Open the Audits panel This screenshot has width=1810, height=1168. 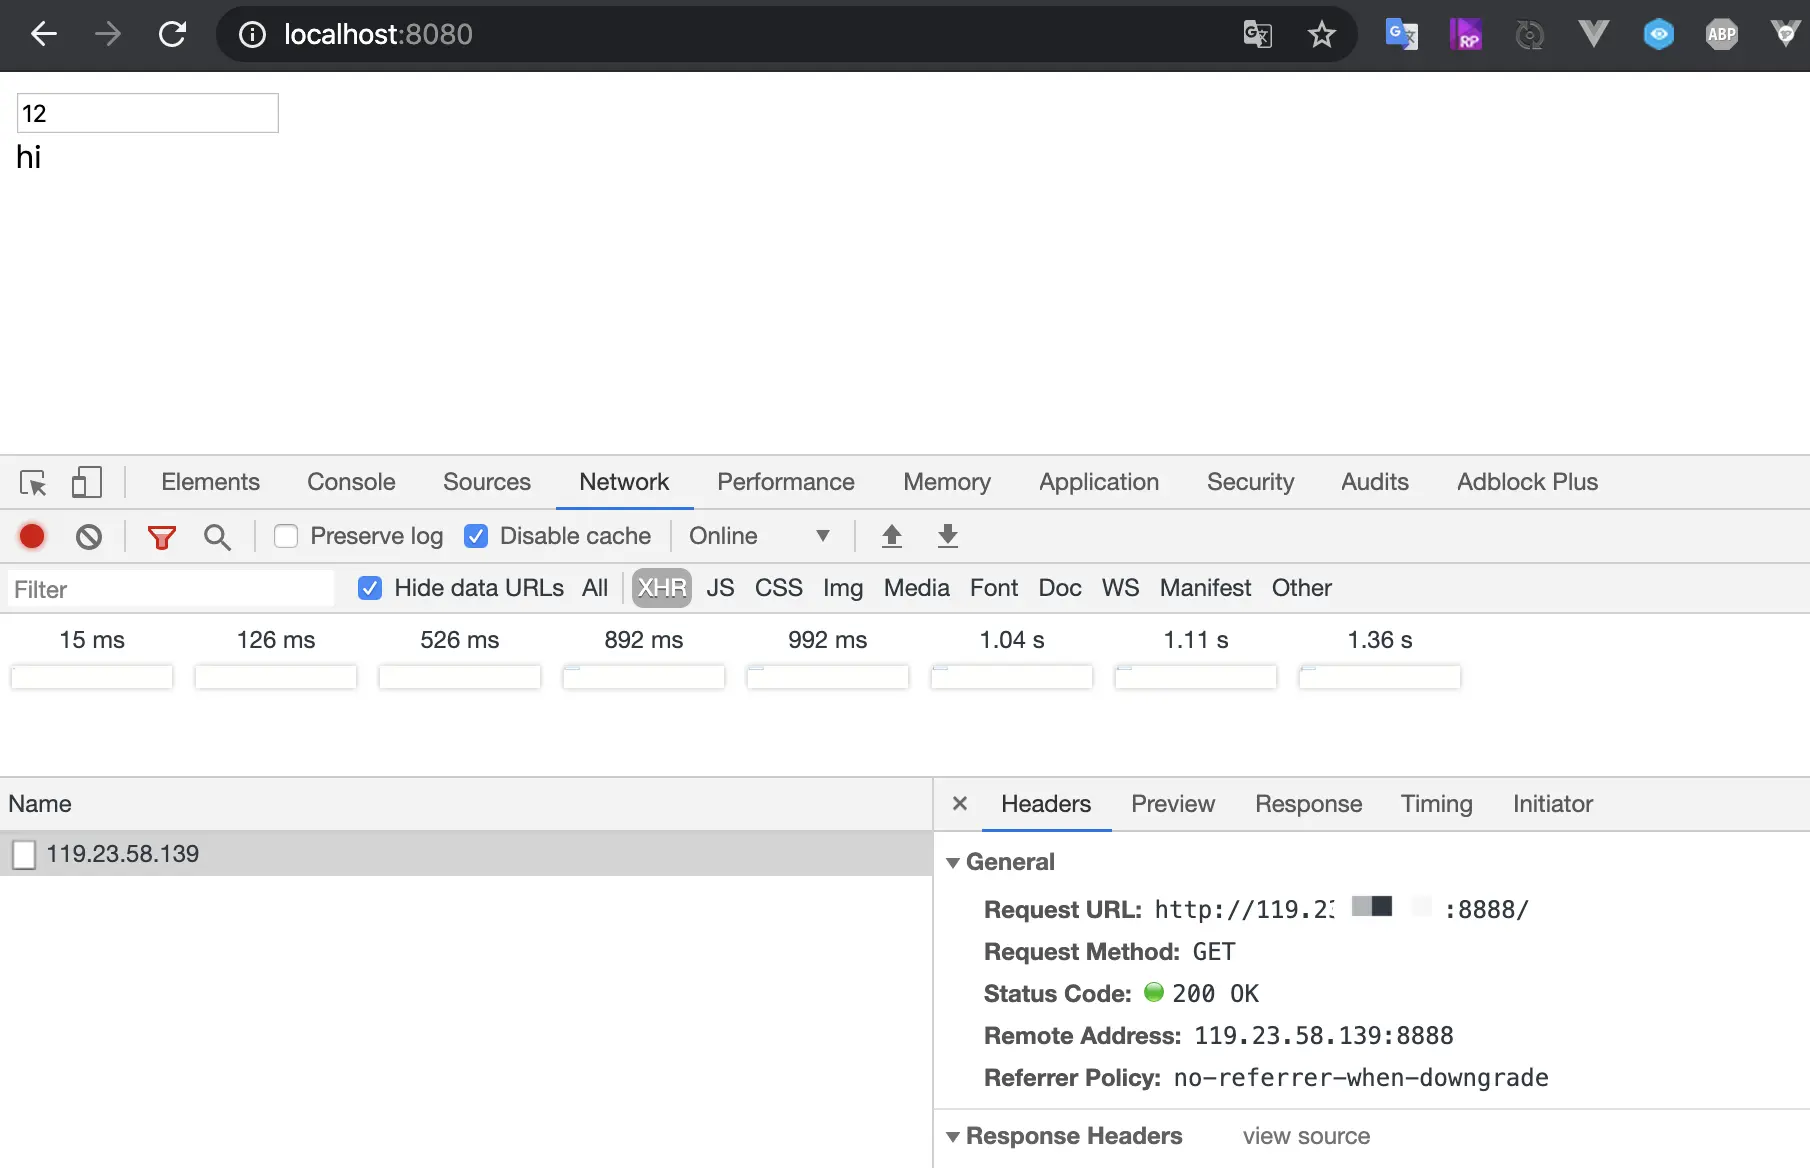1375,482
